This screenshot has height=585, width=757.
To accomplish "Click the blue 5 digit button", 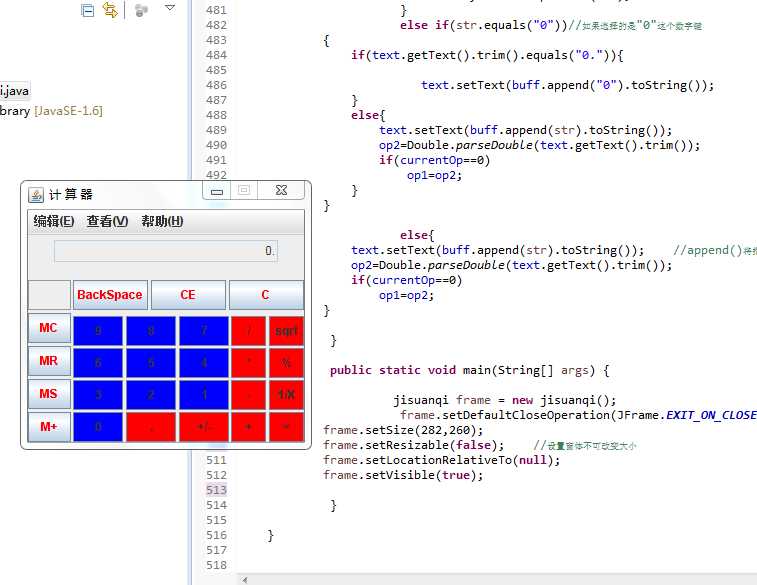I will (x=151, y=362).
